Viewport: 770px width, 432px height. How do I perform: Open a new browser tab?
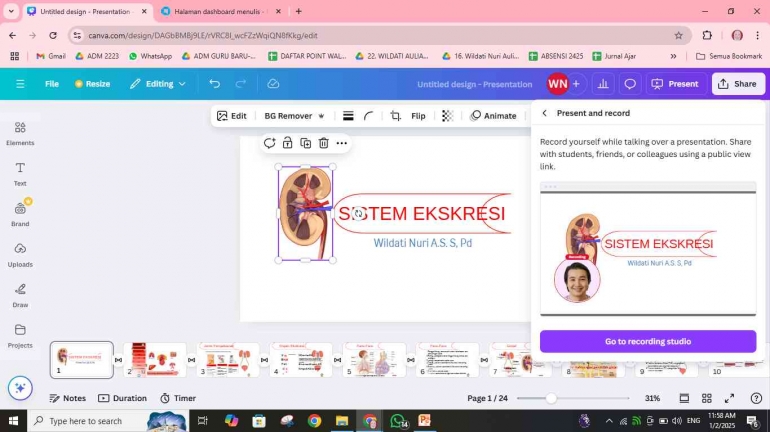coord(299,11)
